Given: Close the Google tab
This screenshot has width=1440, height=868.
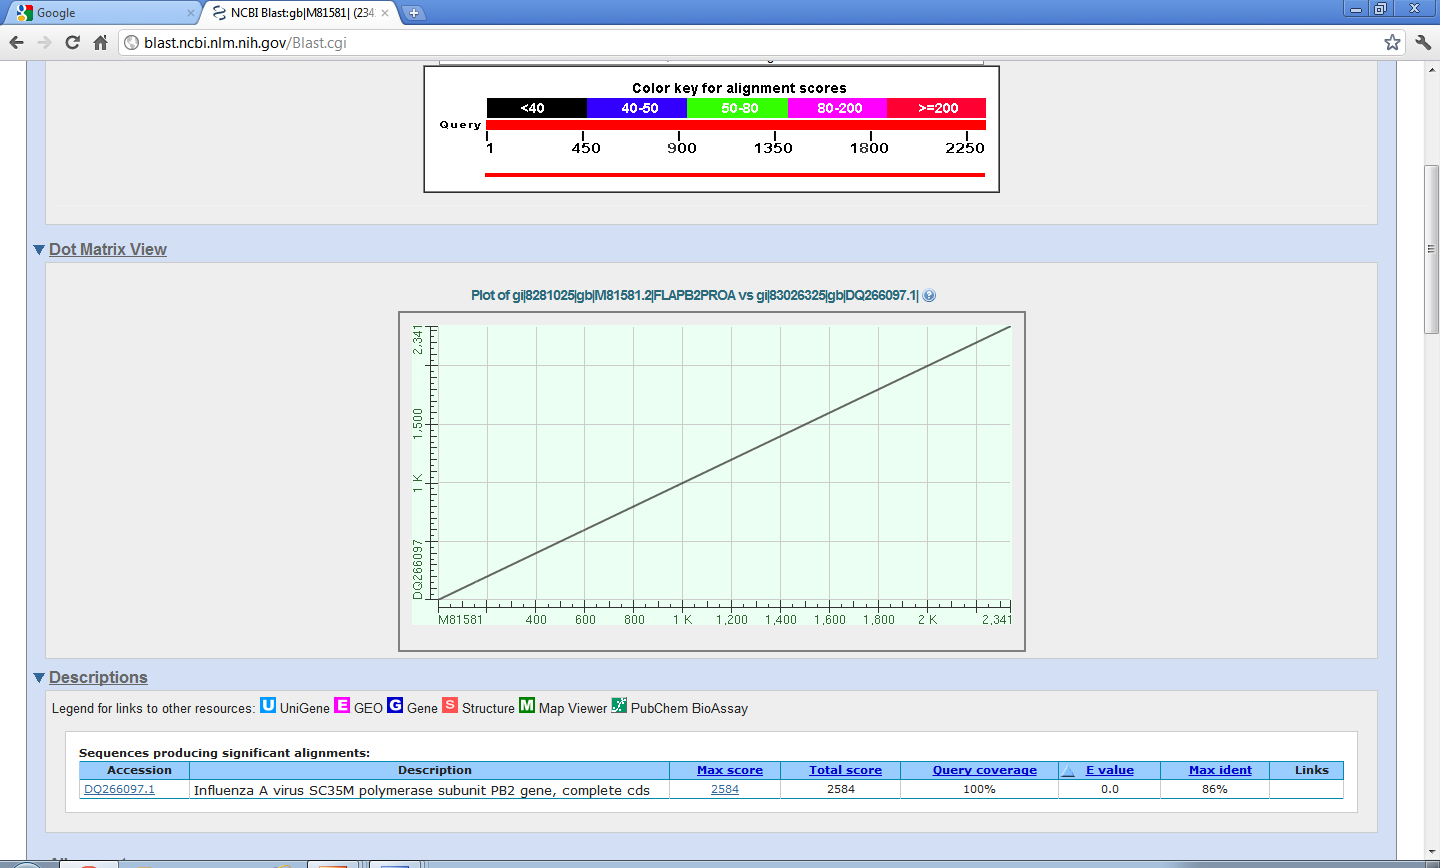Looking at the screenshot, I should (x=191, y=13).
